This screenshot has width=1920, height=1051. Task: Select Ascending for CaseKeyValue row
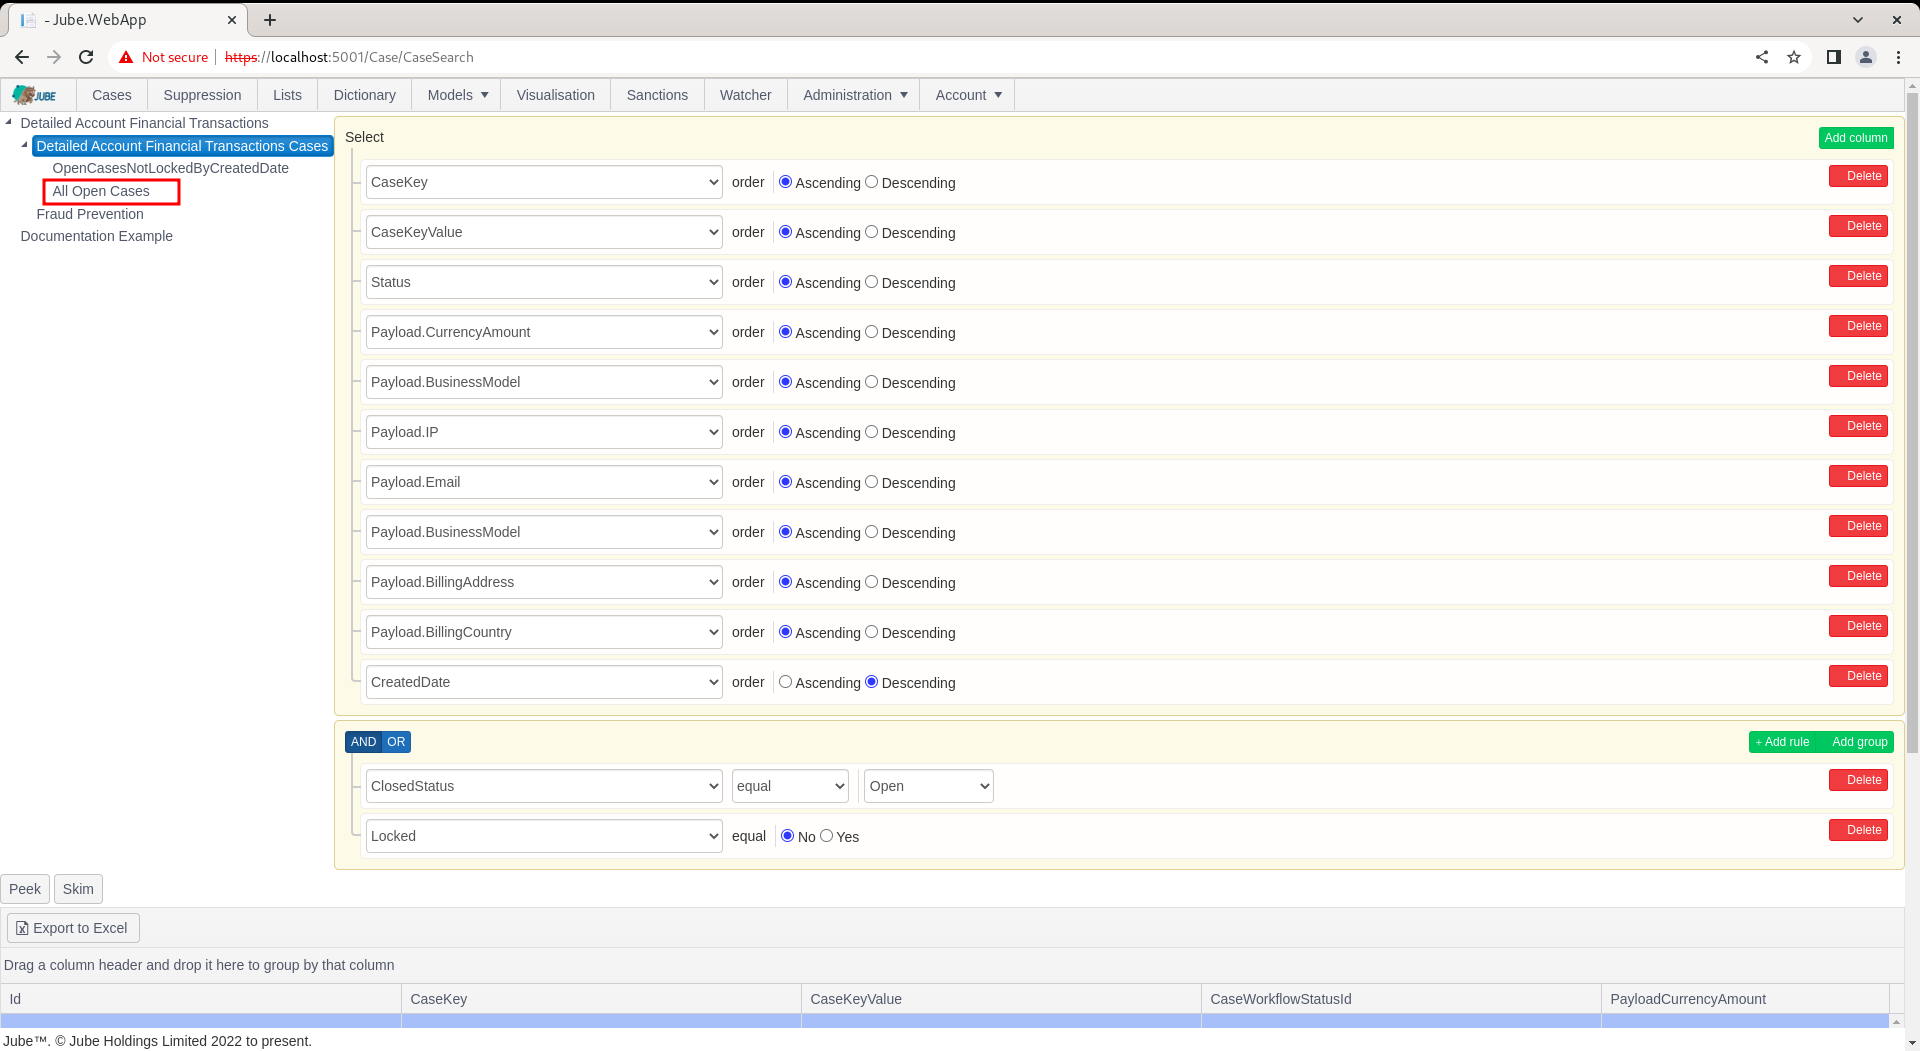click(786, 232)
